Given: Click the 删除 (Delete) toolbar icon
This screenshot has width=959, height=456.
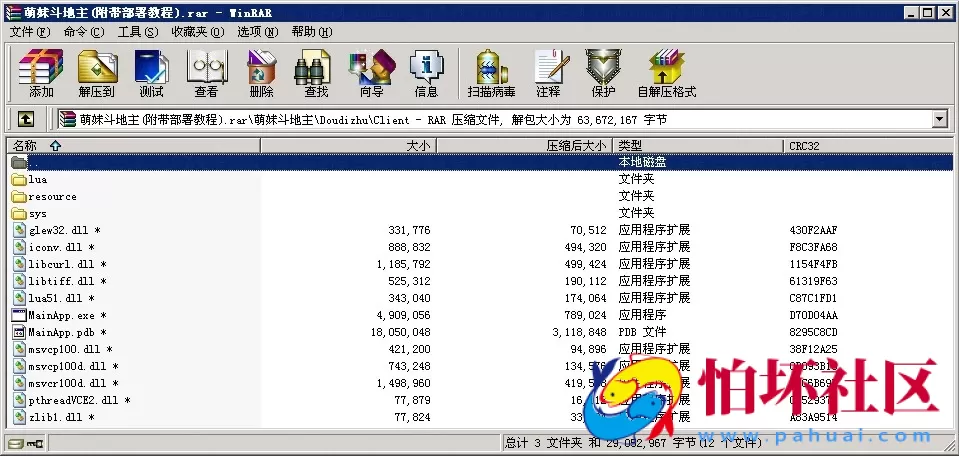Looking at the screenshot, I should pos(261,73).
